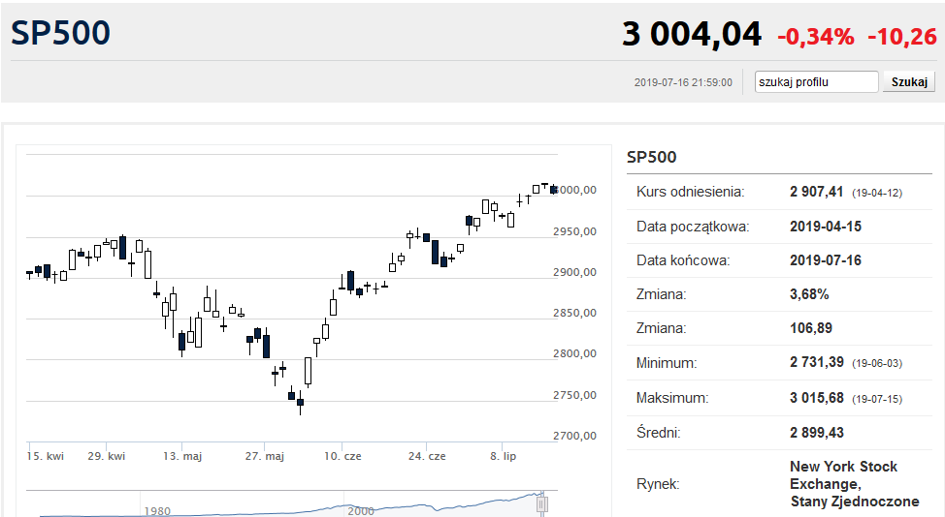The image size is (945, 517).
Task: Click the 'szukaj profilu' search field
Action: [816, 82]
